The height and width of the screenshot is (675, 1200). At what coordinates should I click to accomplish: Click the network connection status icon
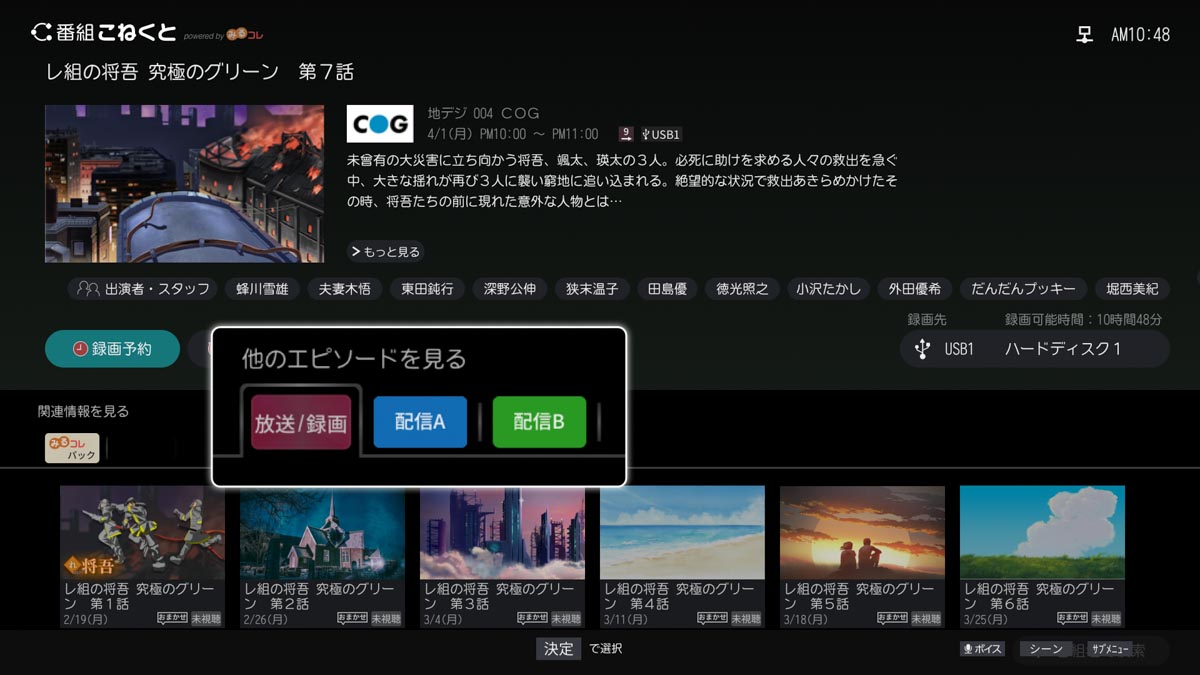(x=1084, y=35)
